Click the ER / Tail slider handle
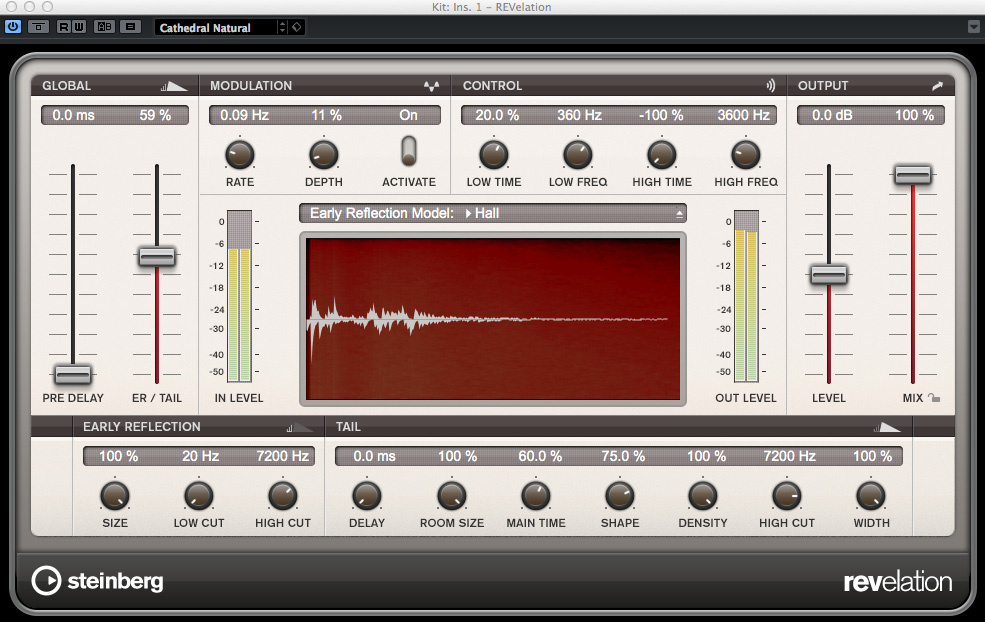Screen dimensions: 985x622 pos(157,257)
